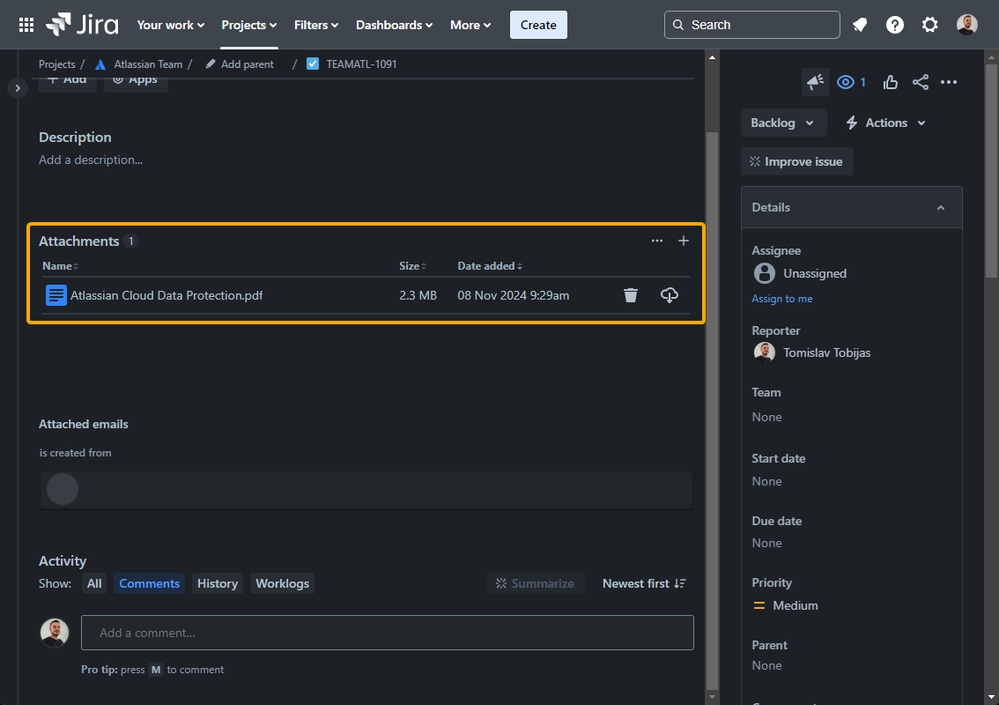The height and width of the screenshot is (705, 999).
Task: Go to Projects breadcrumb link
Action: pos(57,64)
